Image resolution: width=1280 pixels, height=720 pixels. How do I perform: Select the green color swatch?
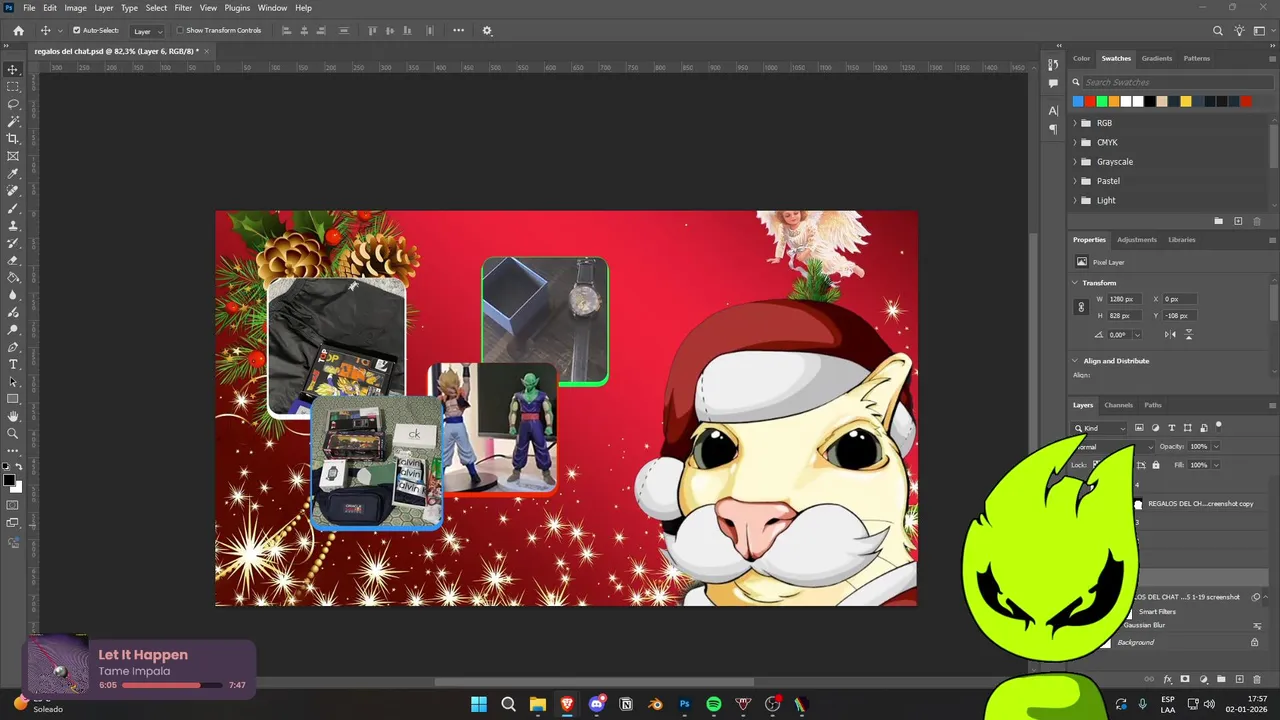point(1102,101)
